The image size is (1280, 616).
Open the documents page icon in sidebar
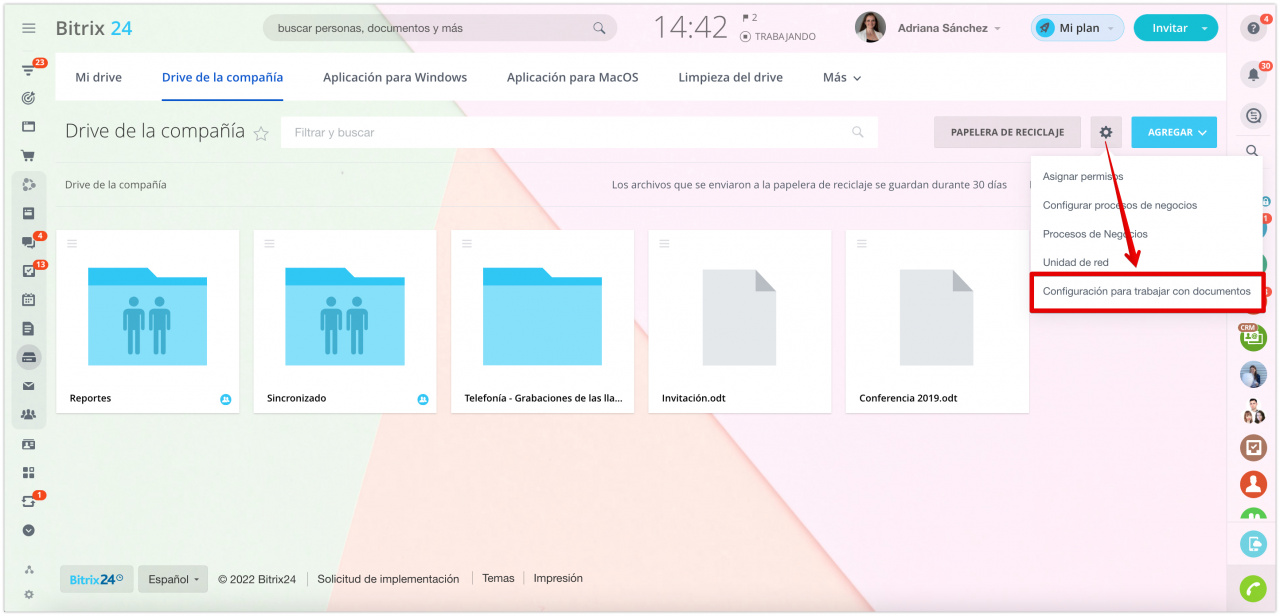click(x=29, y=328)
